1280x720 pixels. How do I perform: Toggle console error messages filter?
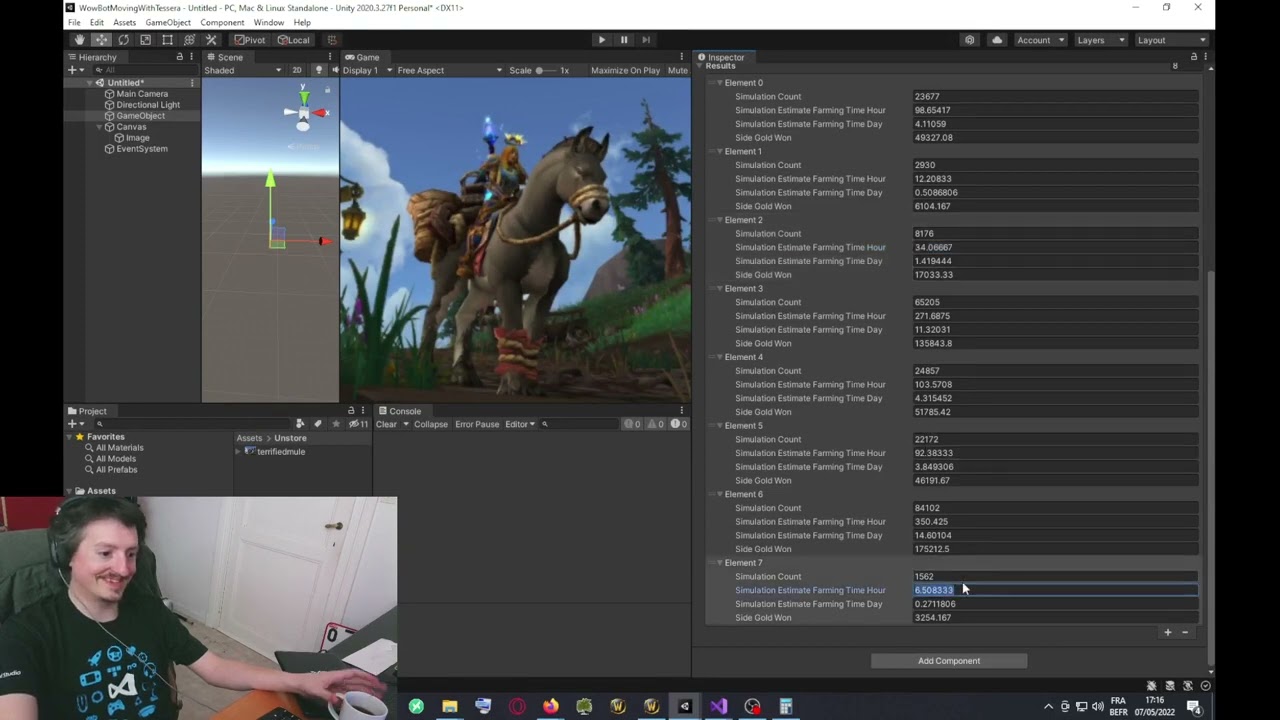click(678, 424)
